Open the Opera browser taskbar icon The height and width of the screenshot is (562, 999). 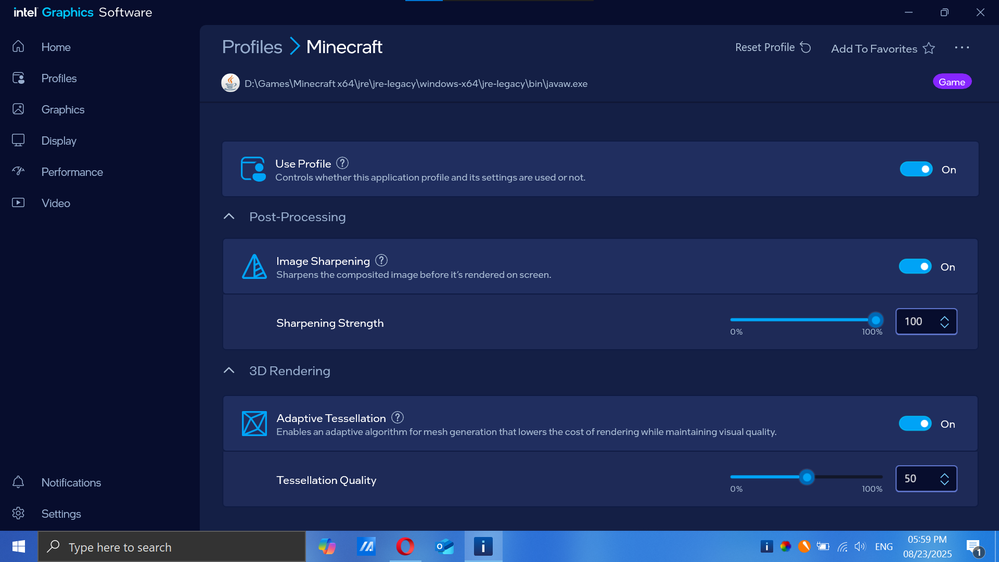405,547
